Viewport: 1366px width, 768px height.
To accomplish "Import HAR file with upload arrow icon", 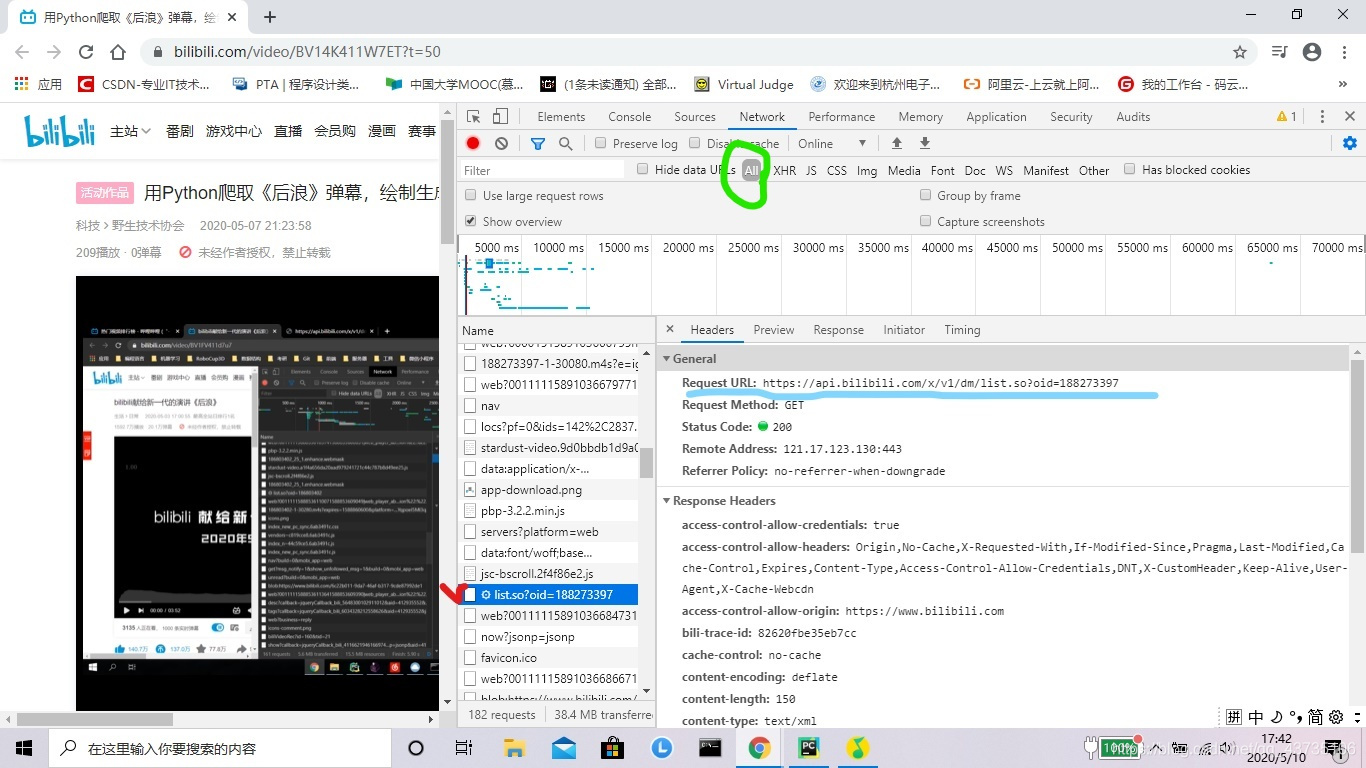I will tap(896, 143).
